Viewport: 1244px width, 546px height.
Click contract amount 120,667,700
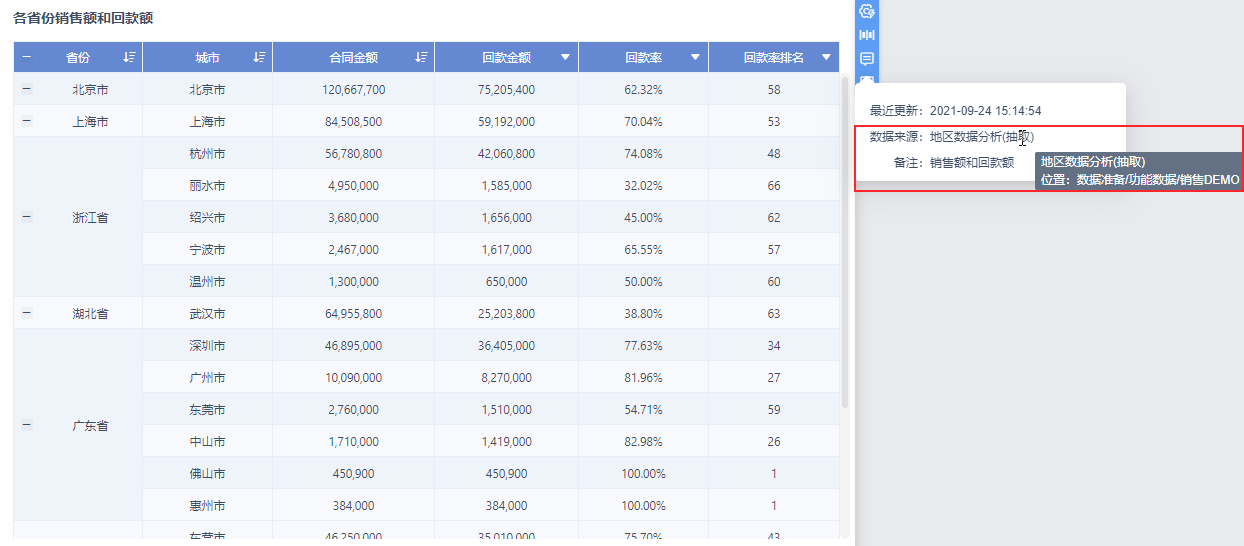point(353,89)
